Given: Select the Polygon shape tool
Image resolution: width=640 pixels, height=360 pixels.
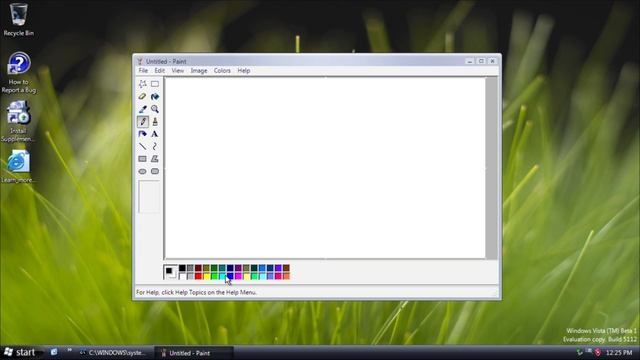Looking at the screenshot, I should (155, 159).
